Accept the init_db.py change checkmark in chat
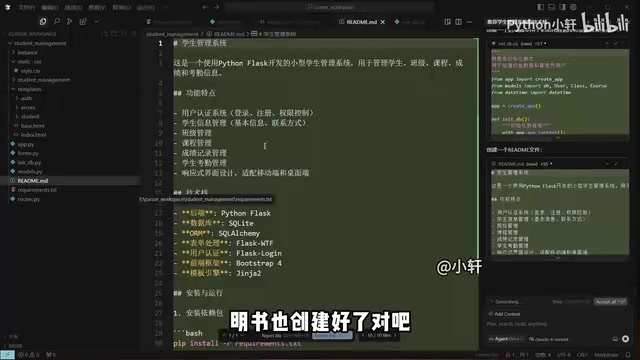640x360 pixels. tap(616, 43)
